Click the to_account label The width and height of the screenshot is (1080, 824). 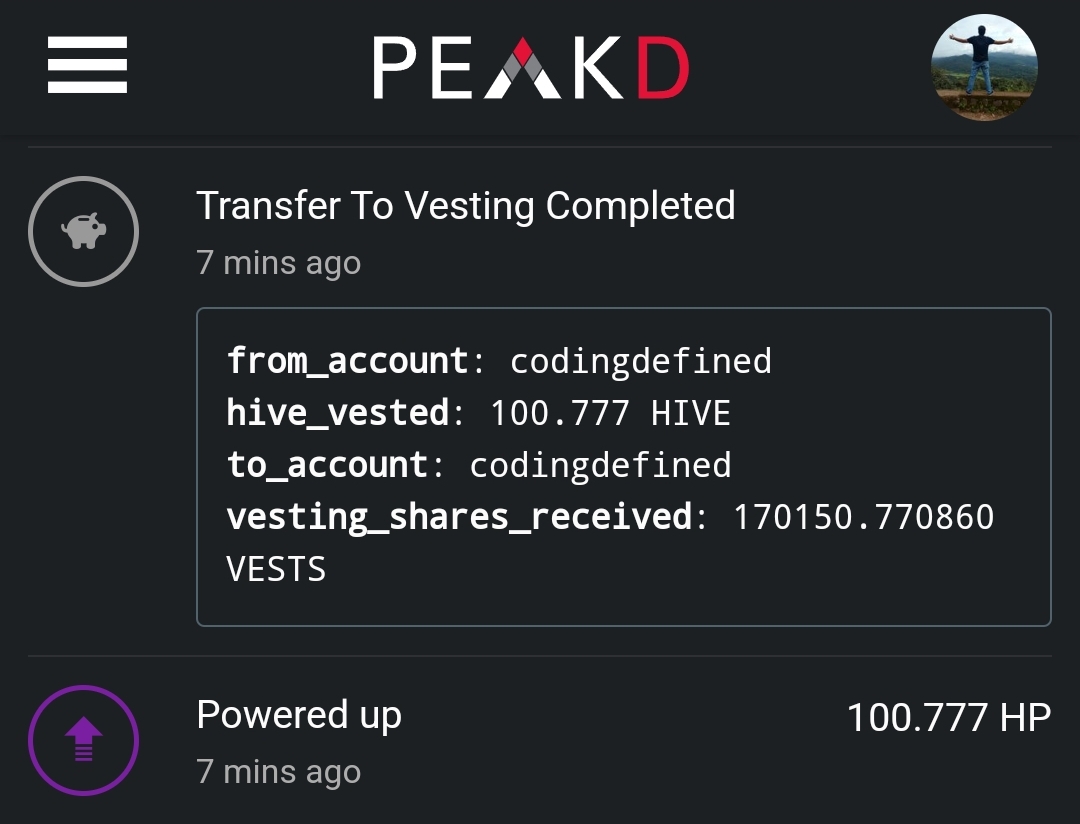327,465
